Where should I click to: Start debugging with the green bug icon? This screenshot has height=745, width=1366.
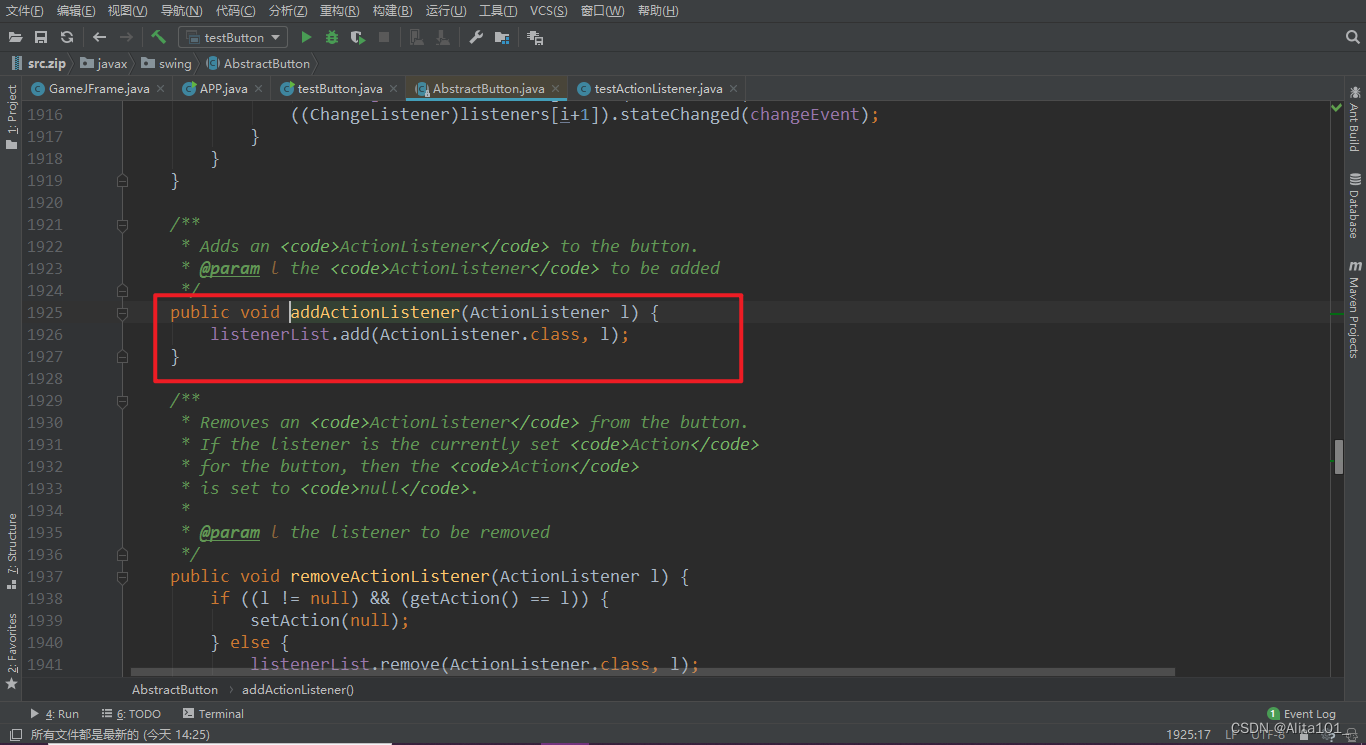(332, 37)
